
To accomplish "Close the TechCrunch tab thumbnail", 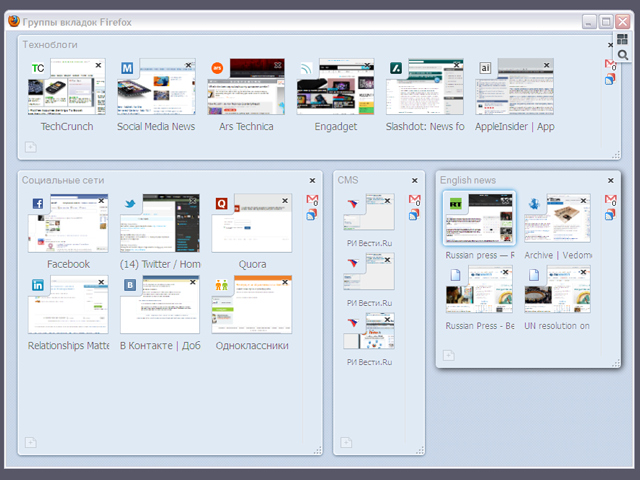I will [98, 65].
